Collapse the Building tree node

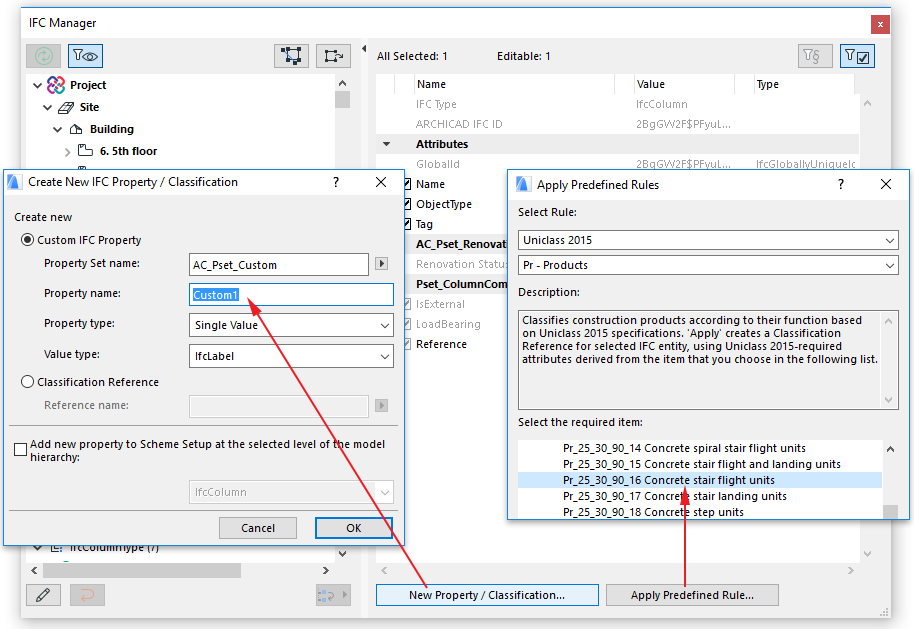(x=58, y=129)
